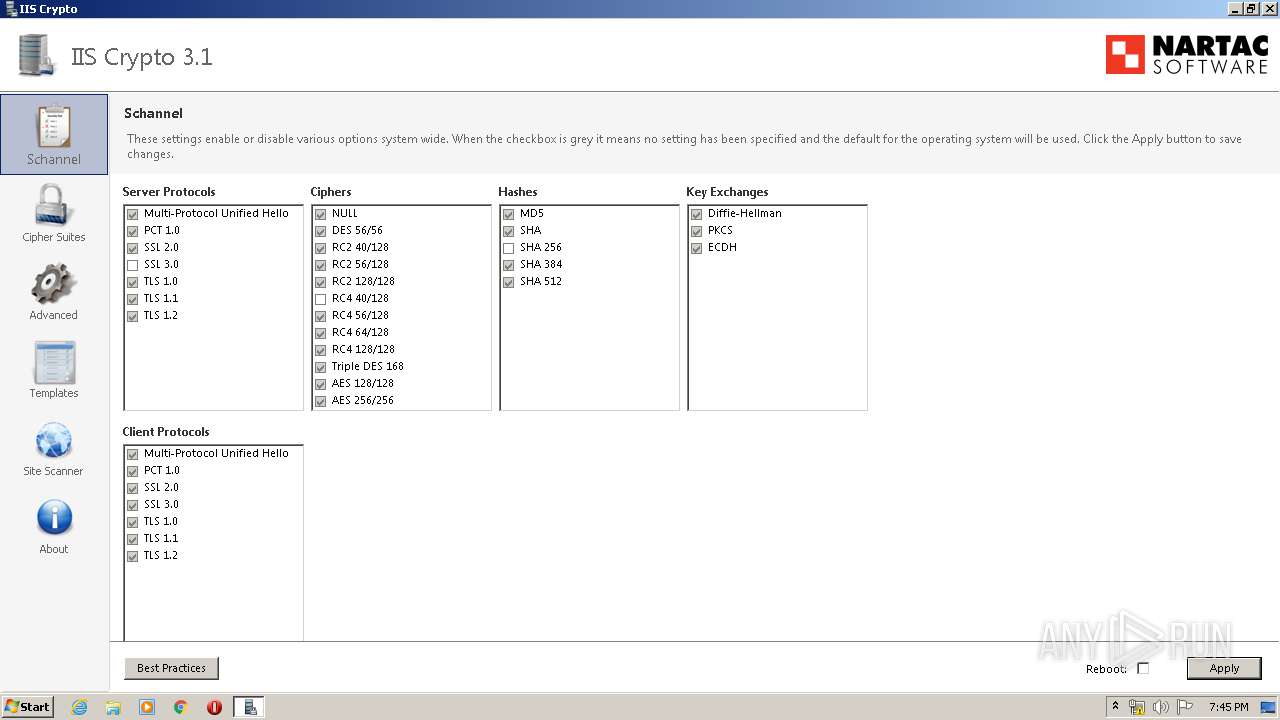
Task: Enable server SSL 3.0 checkbox
Action: coord(132,265)
